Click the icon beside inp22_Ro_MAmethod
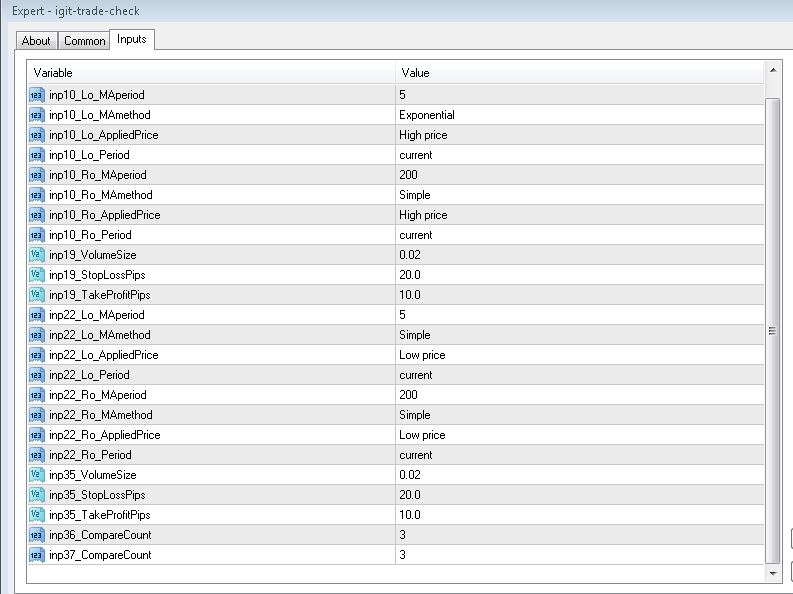The image size is (793, 594). [37, 415]
